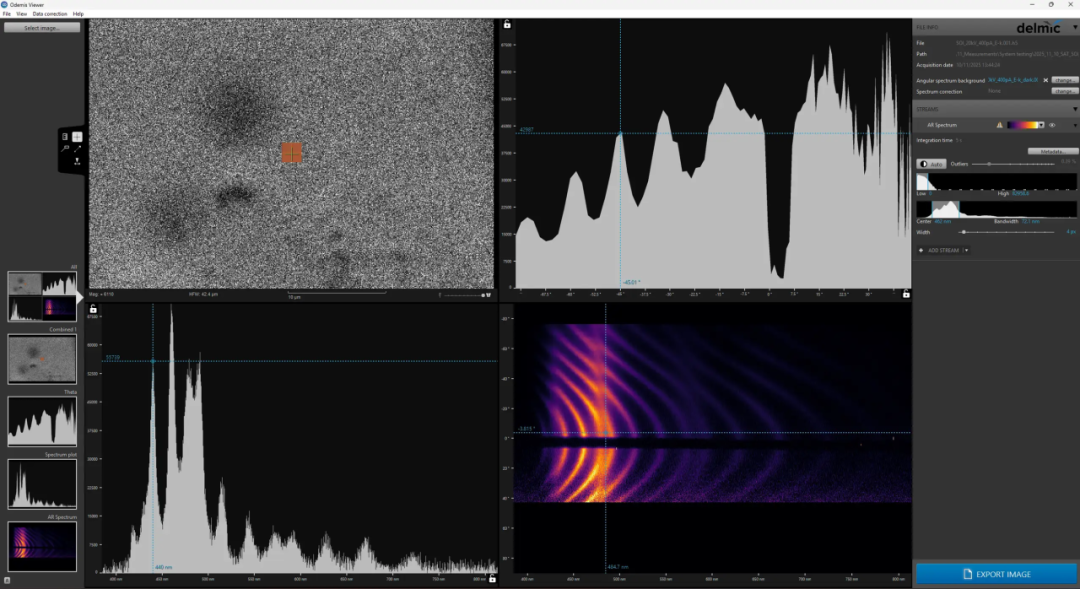Viewport: 1080px width, 589px height.
Task: Click the orange selection marker on the SEM image
Action: (x=291, y=152)
